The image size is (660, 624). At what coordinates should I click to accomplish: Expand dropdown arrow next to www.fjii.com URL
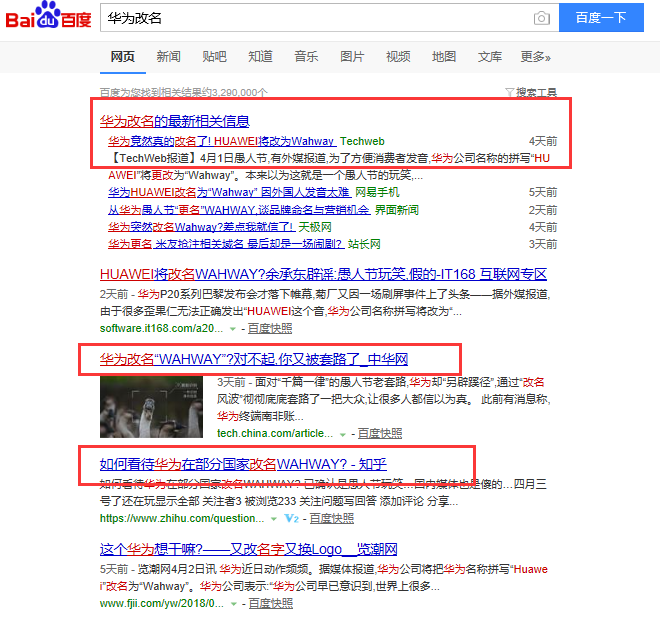234,604
